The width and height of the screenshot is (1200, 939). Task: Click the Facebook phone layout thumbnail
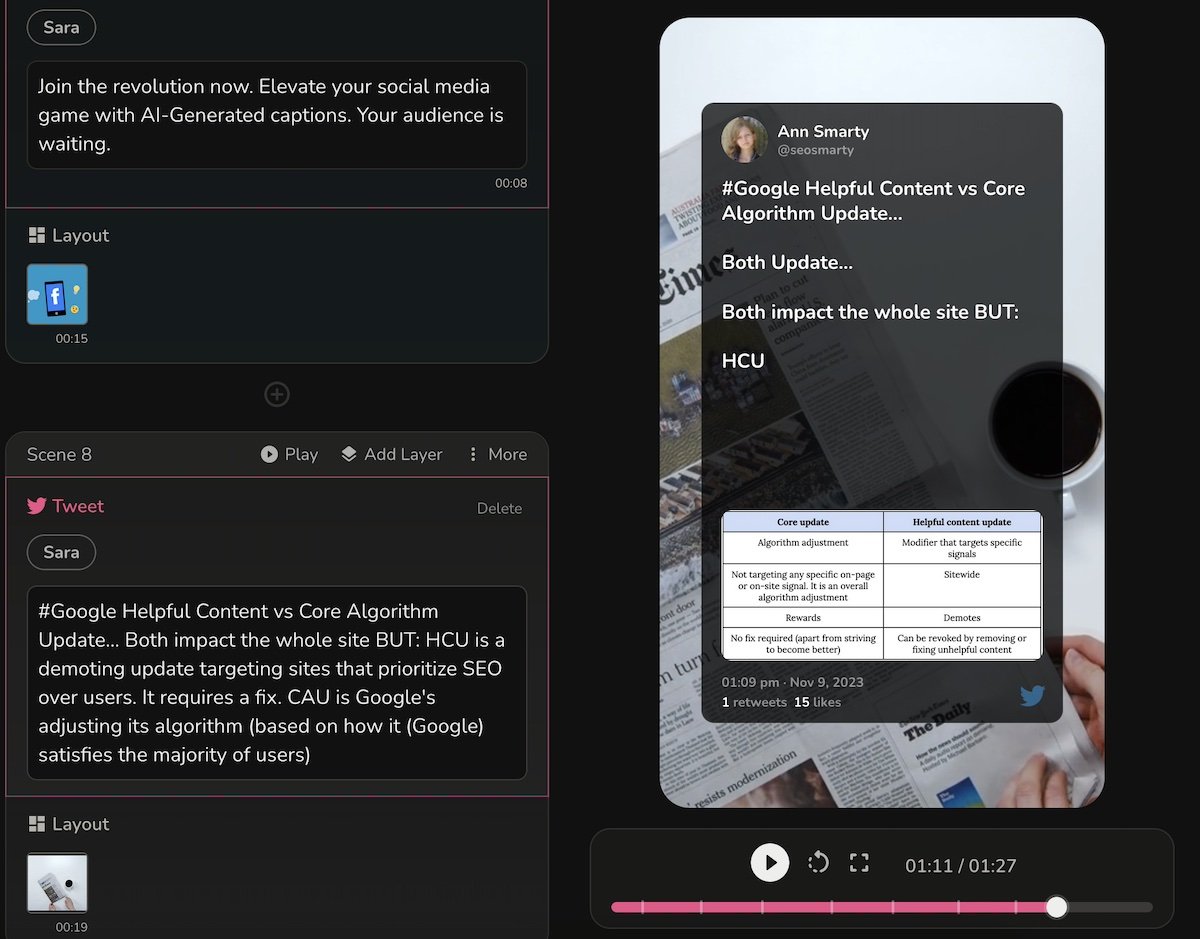tap(57, 294)
